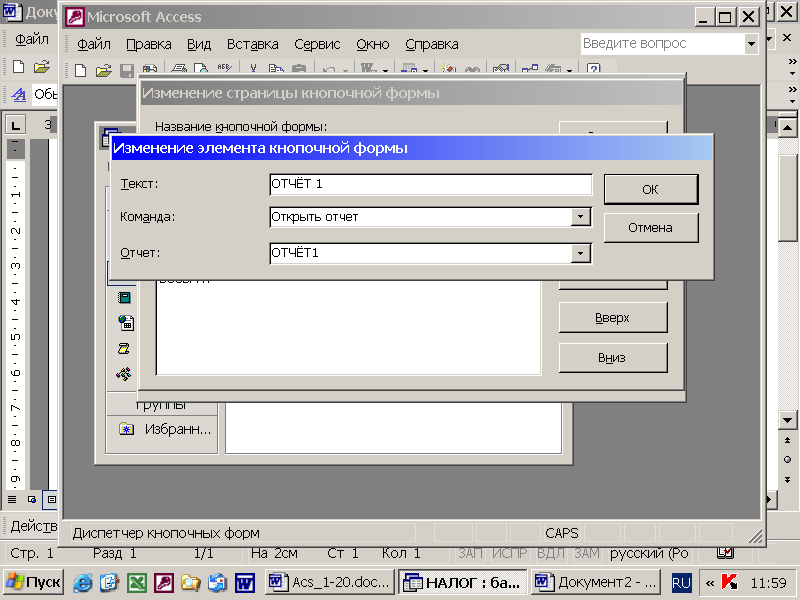Viewport: 800px width, 600px height.
Task: Click the Code wand icon in Access toolbar
Action: 448,69
